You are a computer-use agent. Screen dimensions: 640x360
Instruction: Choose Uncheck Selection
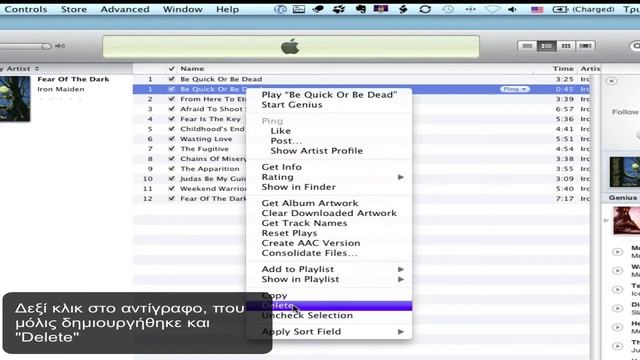click(x=329, y=316)
